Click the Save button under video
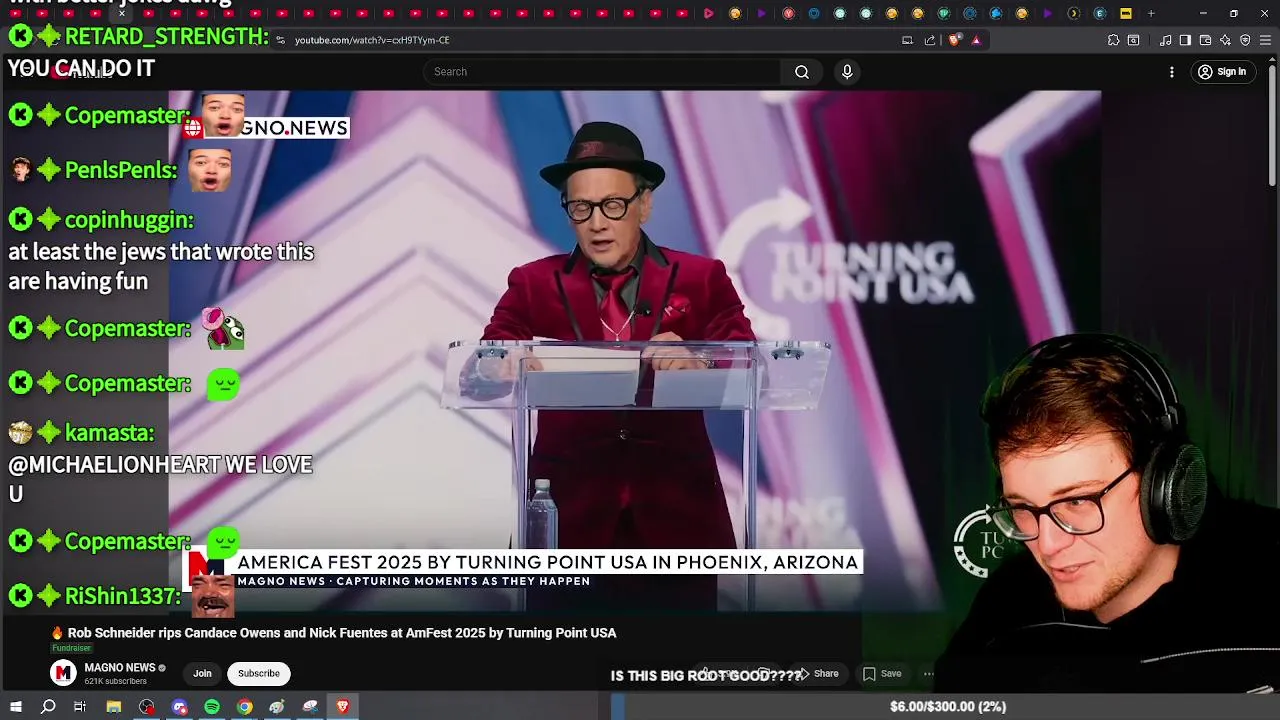1280x720 pixels. pos(882,674)
